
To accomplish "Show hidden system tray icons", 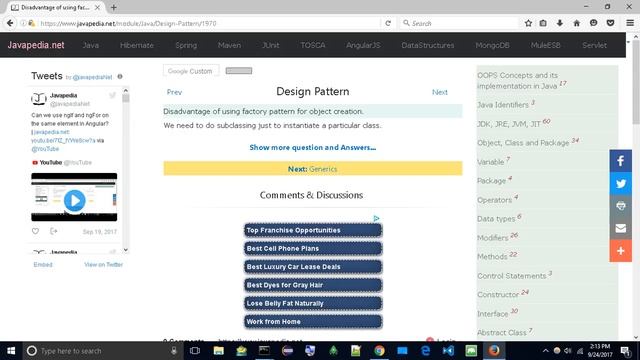I will click(545, 351).
